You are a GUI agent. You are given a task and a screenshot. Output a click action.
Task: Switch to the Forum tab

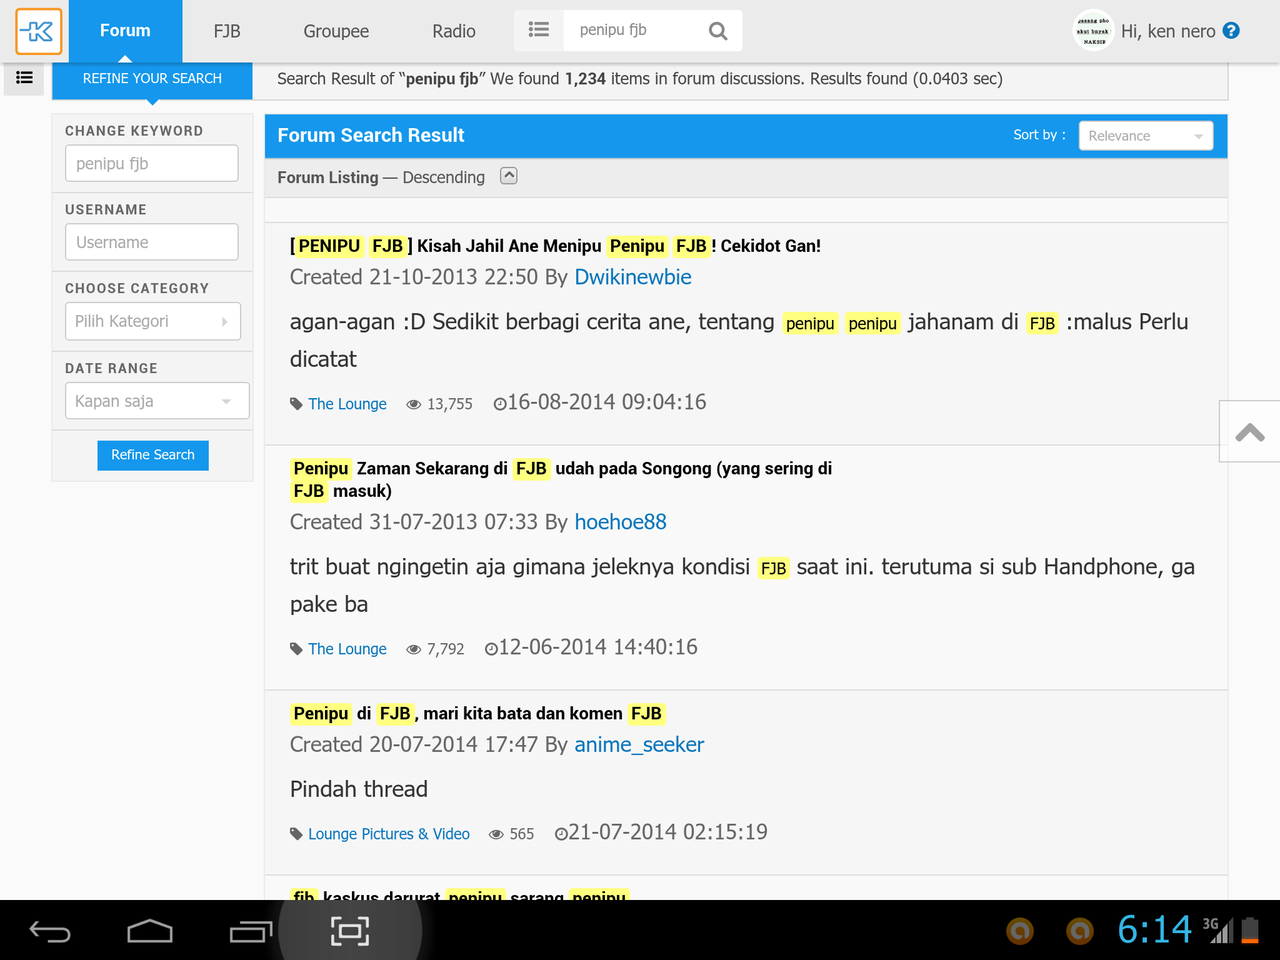click(125, 31)
